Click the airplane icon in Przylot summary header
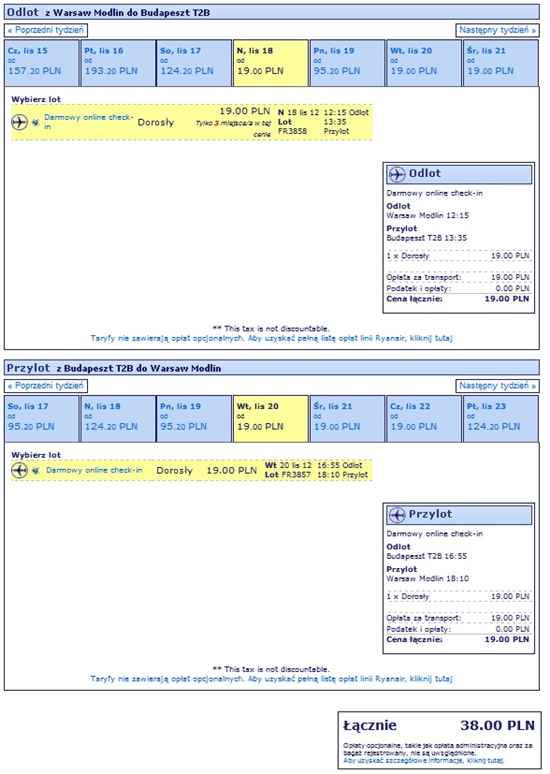This screenshot has width=550, height=774. (x=397, y=515)
